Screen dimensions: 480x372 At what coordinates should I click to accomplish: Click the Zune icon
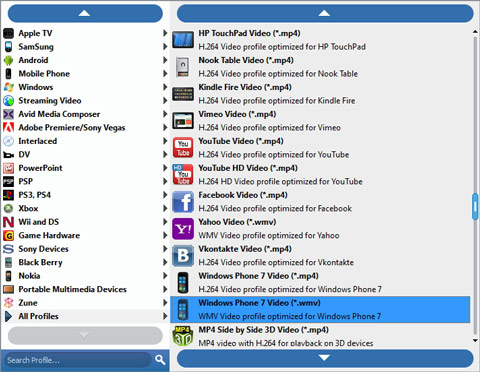click(x=8, y=303)
